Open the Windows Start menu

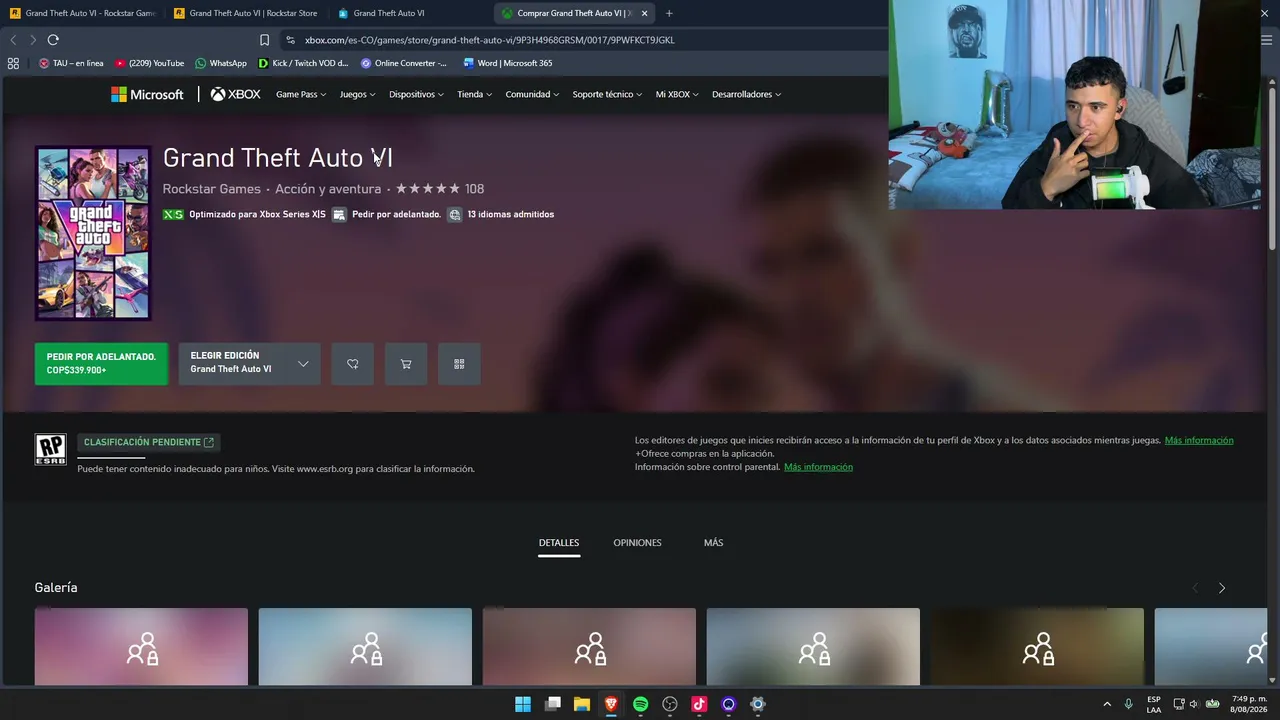coord(523,704)
